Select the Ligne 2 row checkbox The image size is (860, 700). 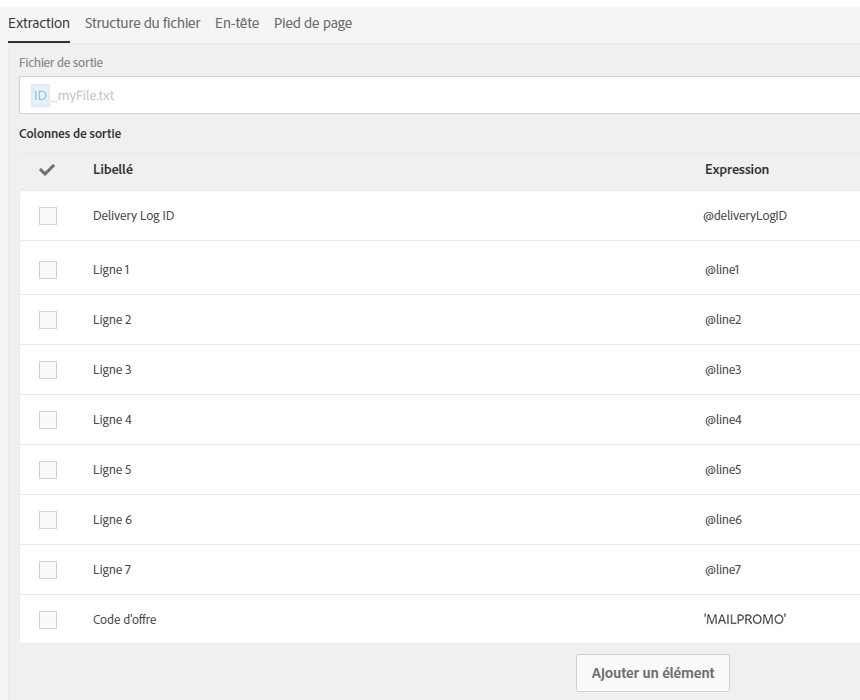48,320
